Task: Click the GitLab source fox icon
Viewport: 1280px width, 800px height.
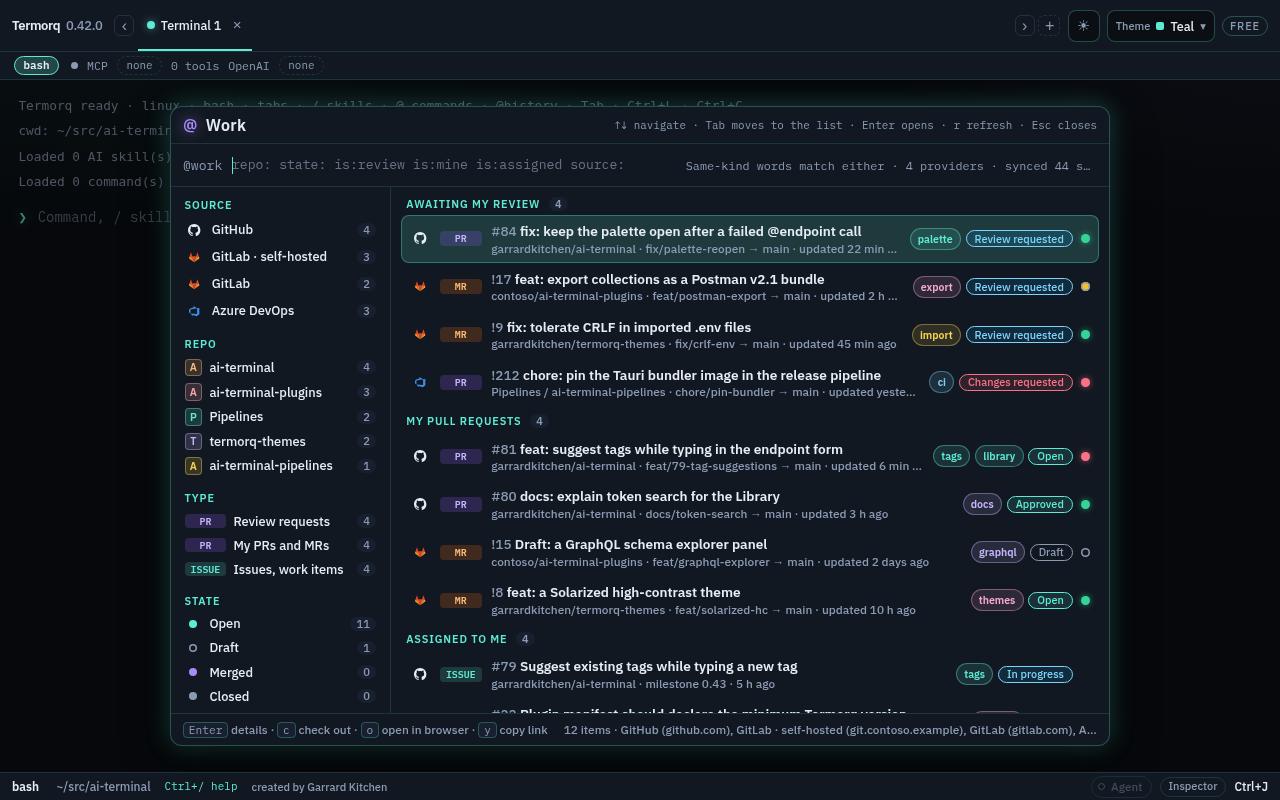Action: 194,284
